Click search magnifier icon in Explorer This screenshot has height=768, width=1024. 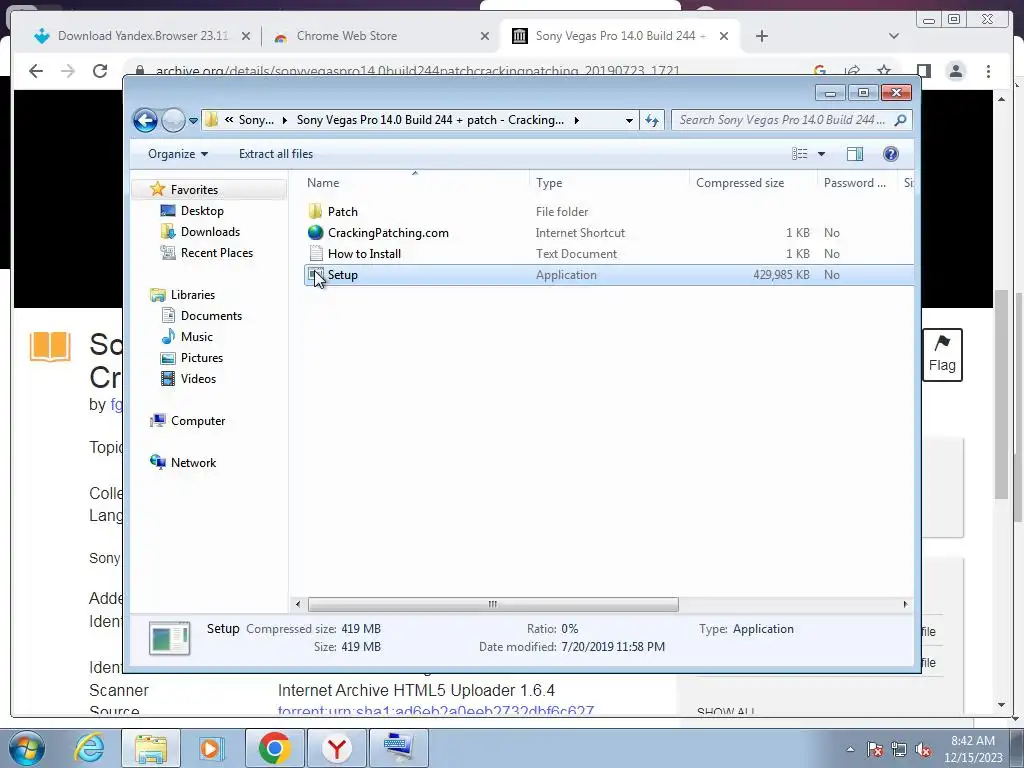click(x=901, y=120)
